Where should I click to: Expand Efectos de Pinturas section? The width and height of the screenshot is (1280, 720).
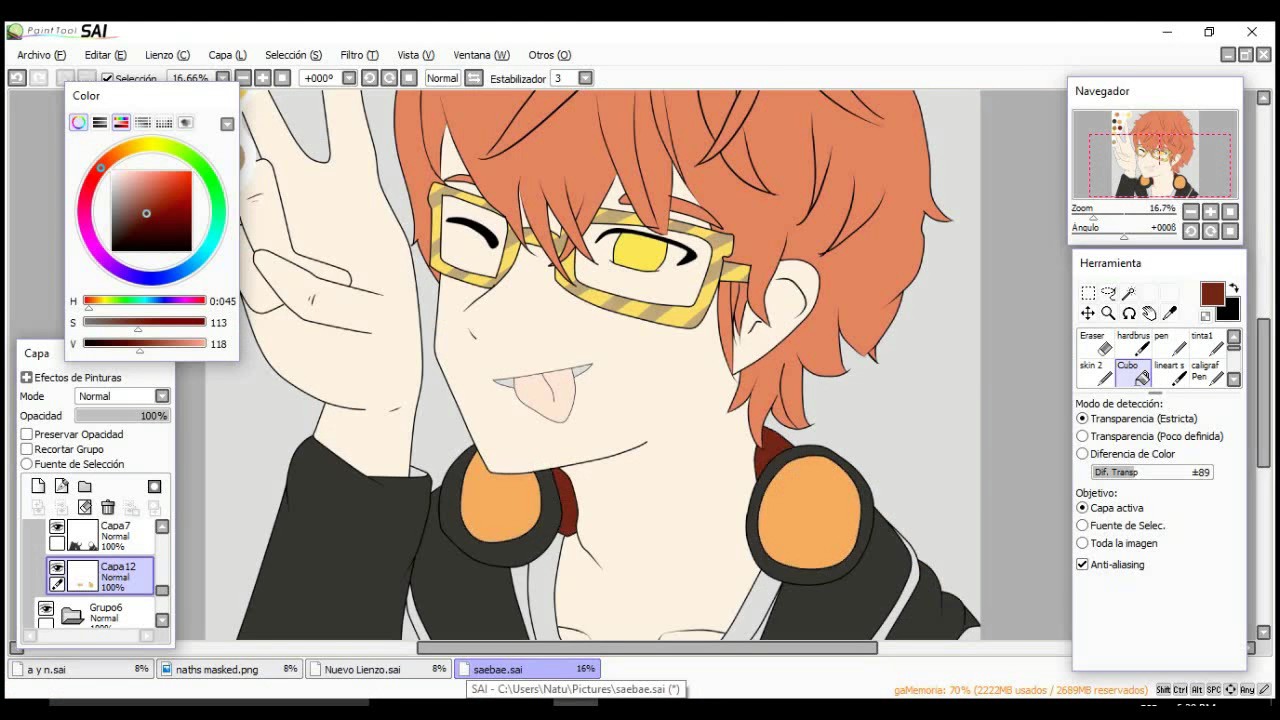pyautogui.click(x=27, y=377)
